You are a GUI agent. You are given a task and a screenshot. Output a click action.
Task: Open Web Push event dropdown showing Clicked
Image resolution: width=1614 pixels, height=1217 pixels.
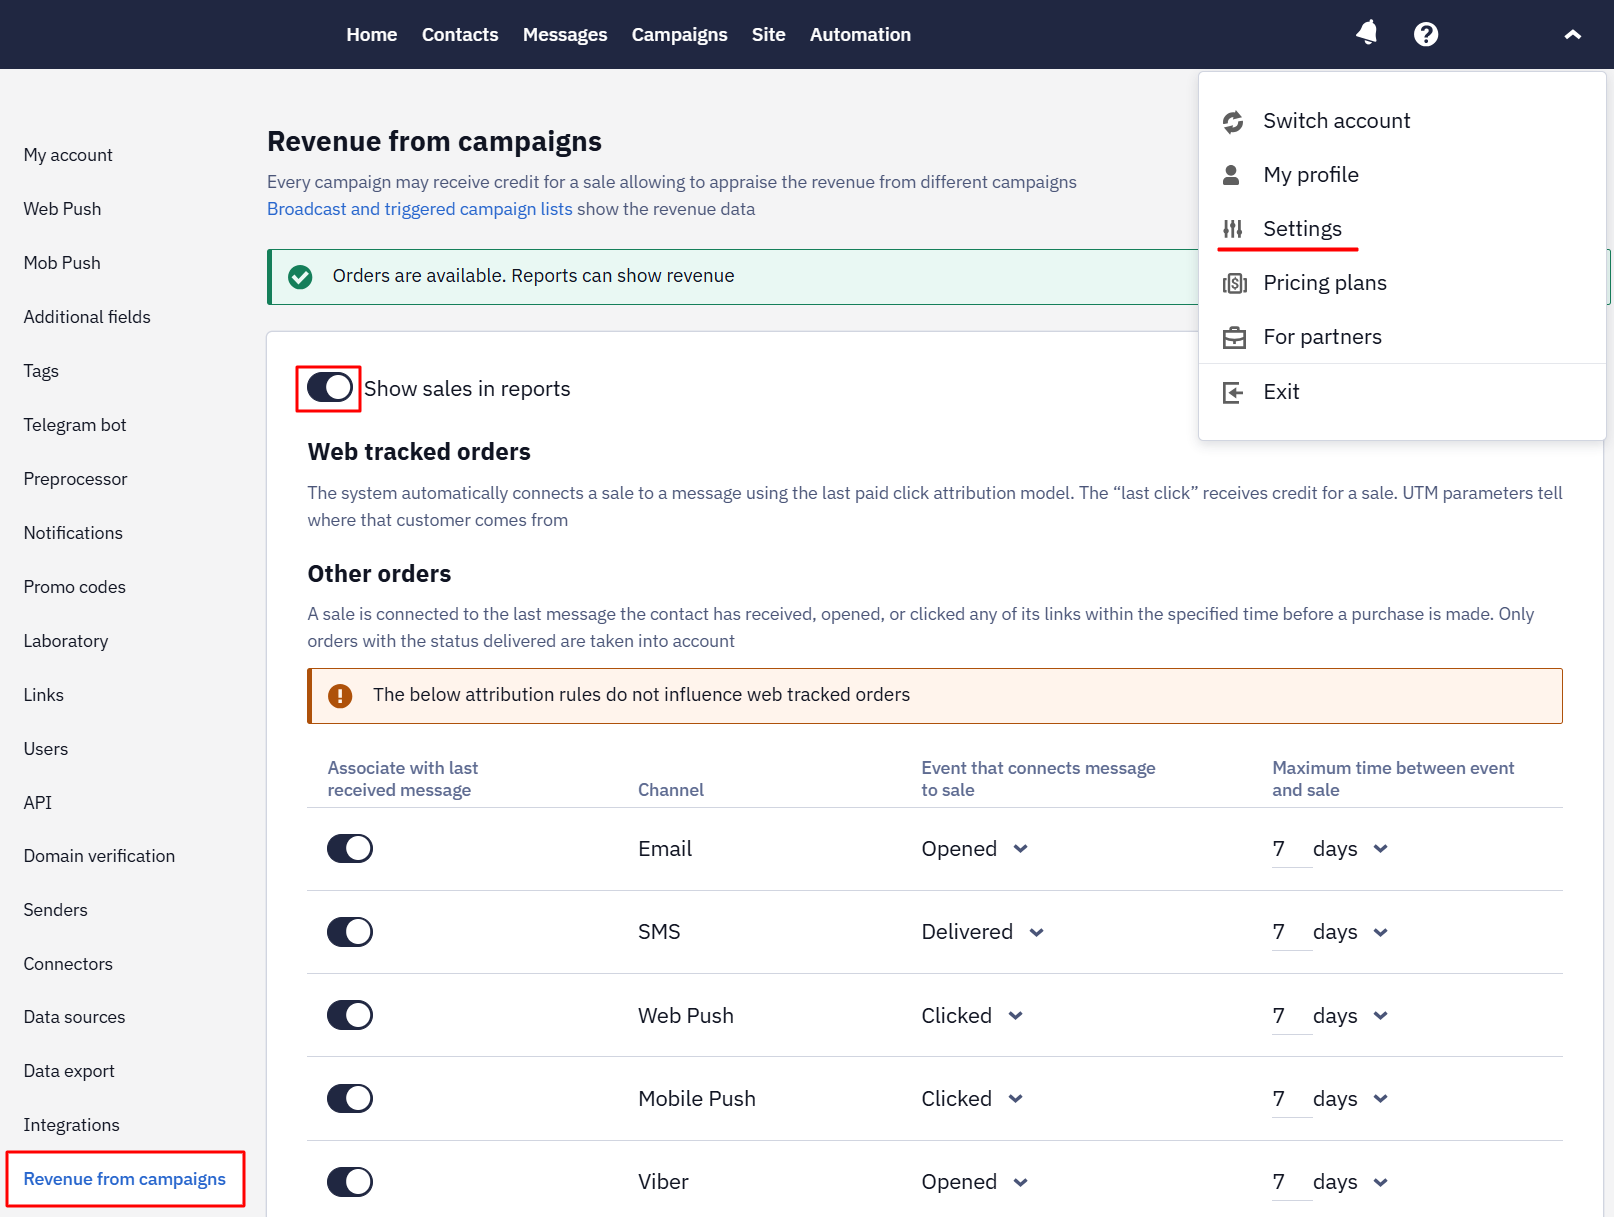(x=972, y=1016)
